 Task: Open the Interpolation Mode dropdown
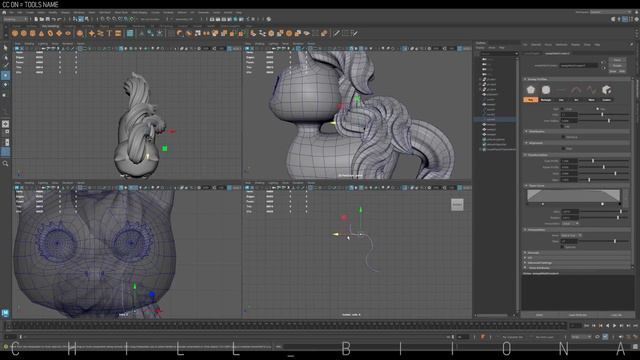point(570,236)
